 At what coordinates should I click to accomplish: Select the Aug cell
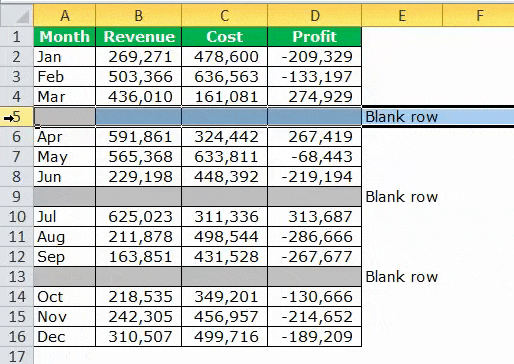click(x=64, y=237)
